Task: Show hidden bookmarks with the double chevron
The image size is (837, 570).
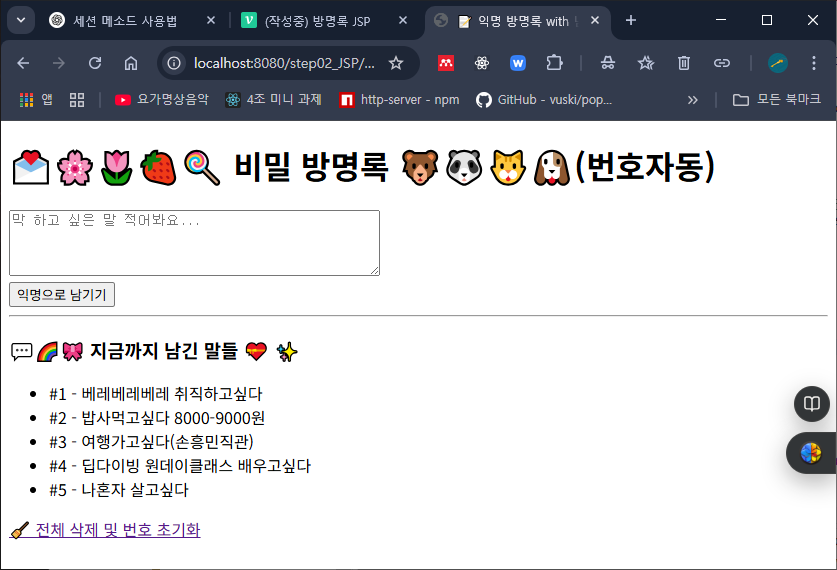Action: (x=692, y=100)
